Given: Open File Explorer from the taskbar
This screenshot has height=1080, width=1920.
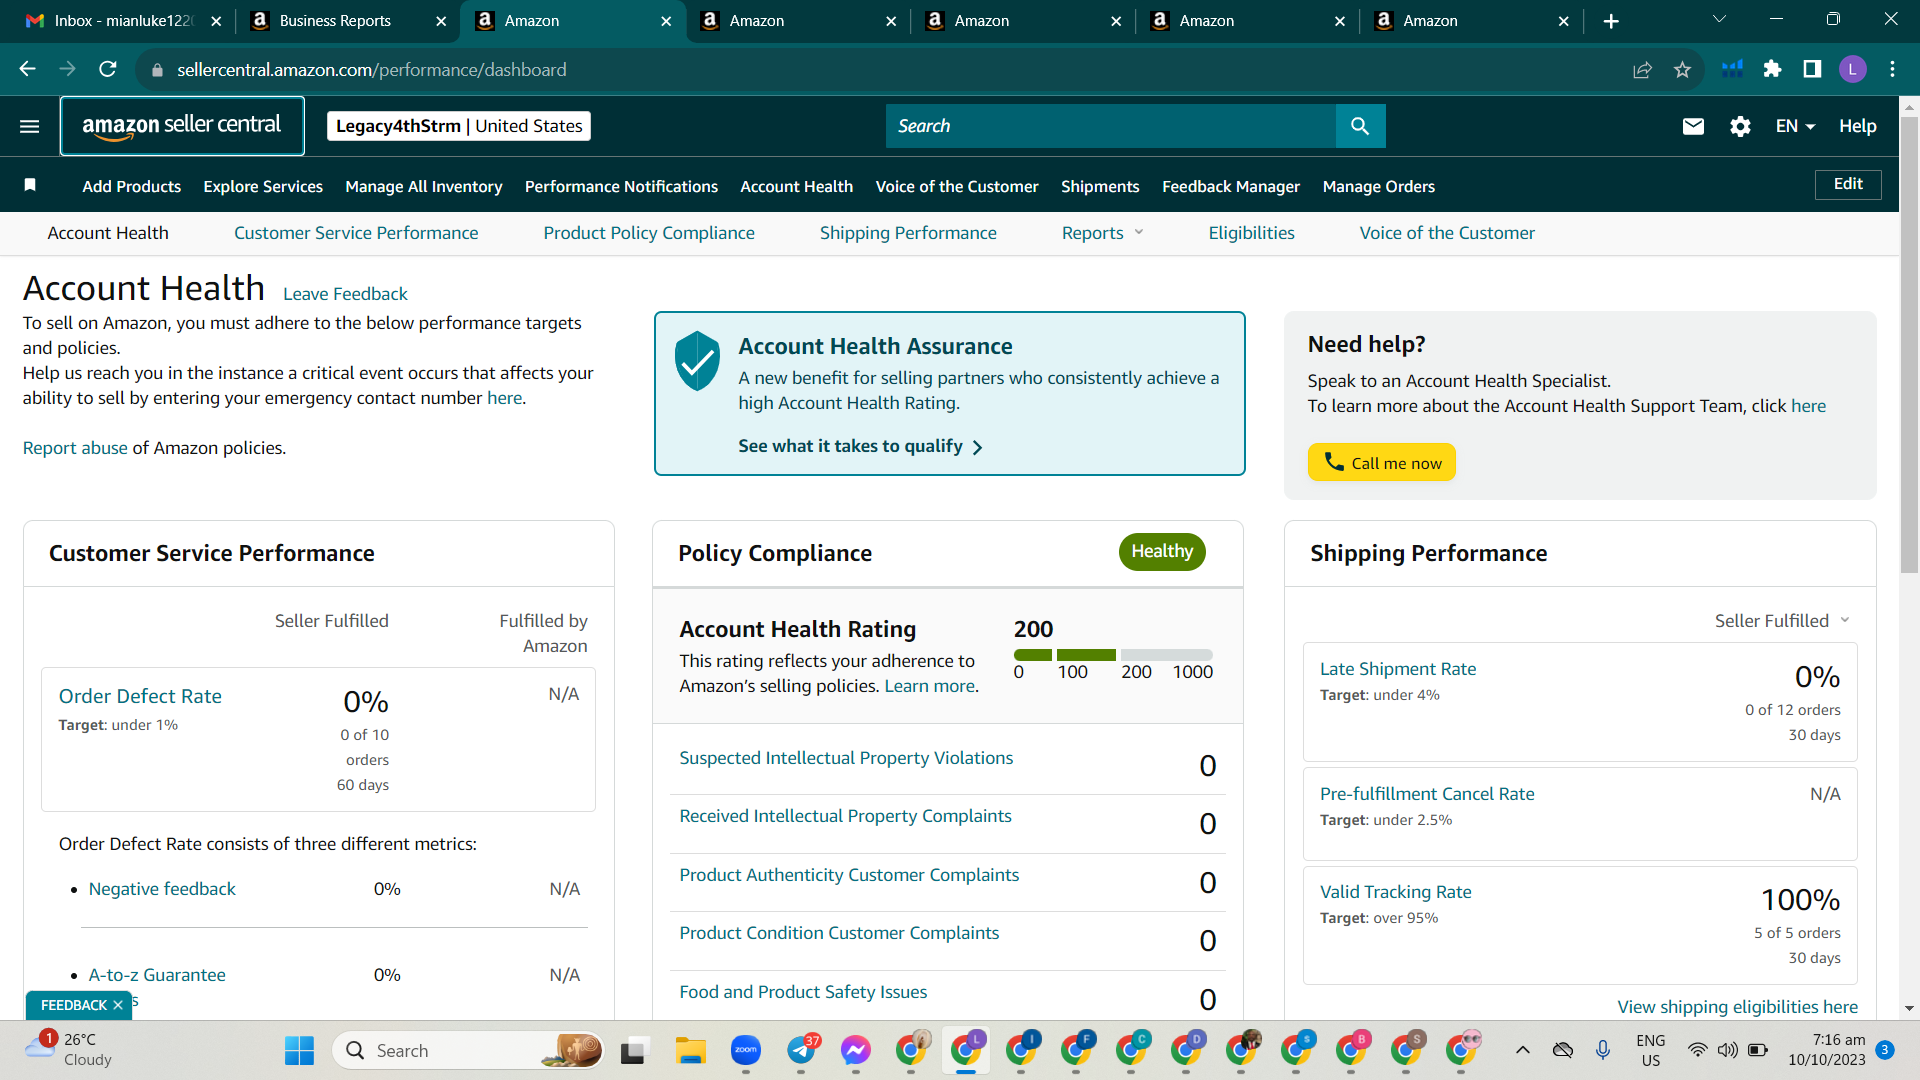Looking at the screenshot, I should (x=690, y=1051).
